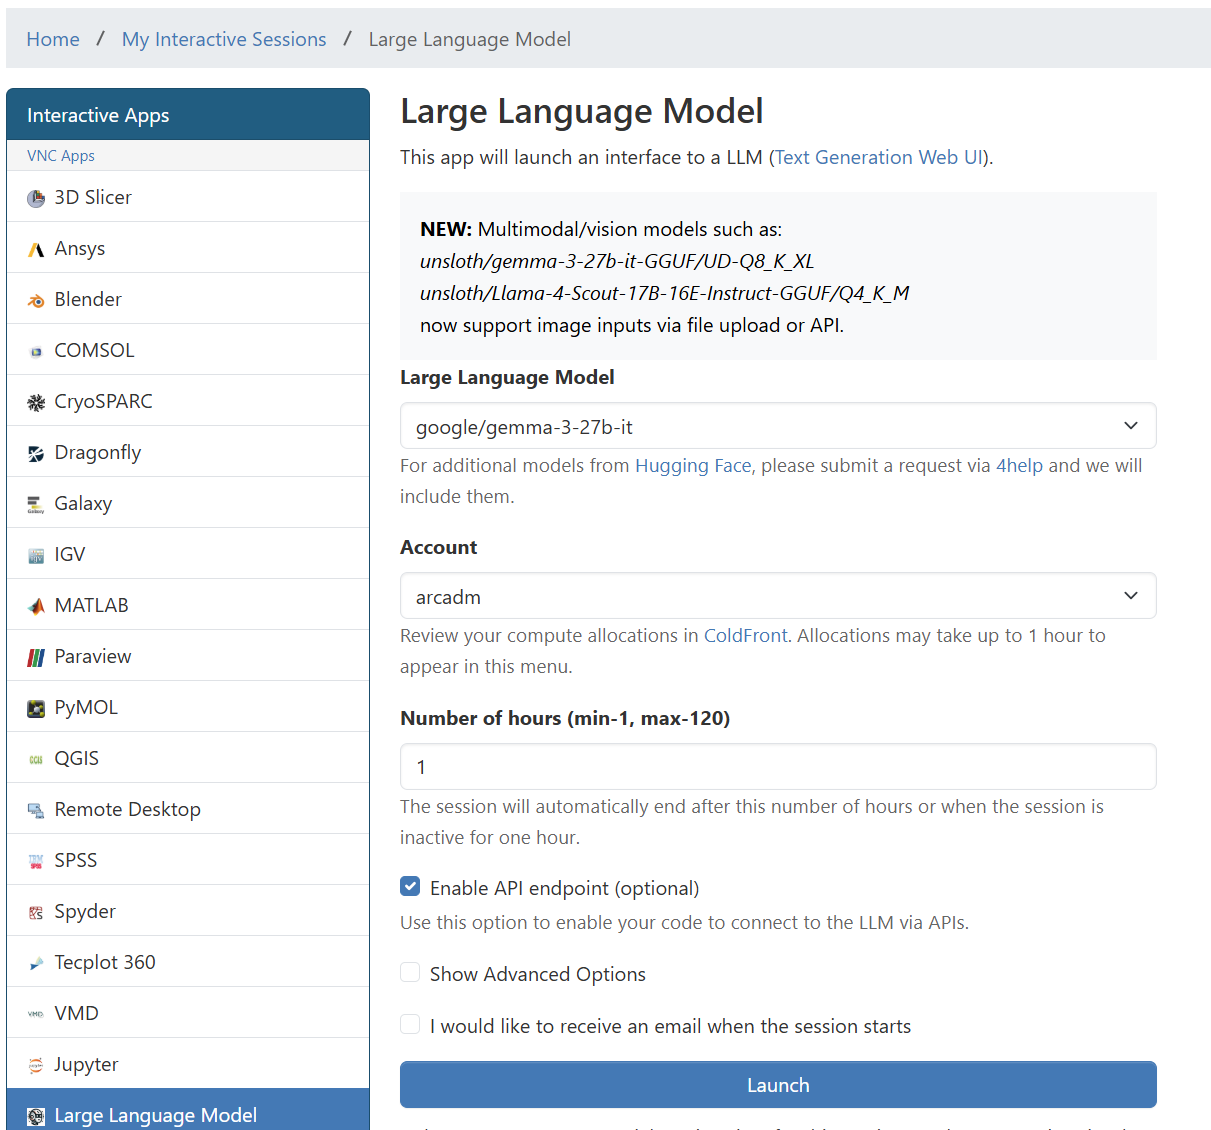Disable the Enable API endpoint checkbox
This screenshot has width=1211, height=1130.
coord(410,887)
